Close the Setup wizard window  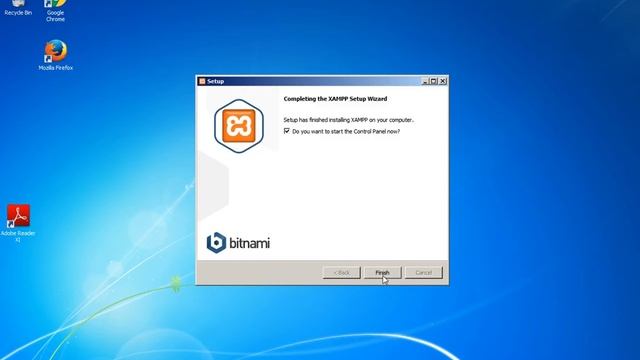[442, 81]
